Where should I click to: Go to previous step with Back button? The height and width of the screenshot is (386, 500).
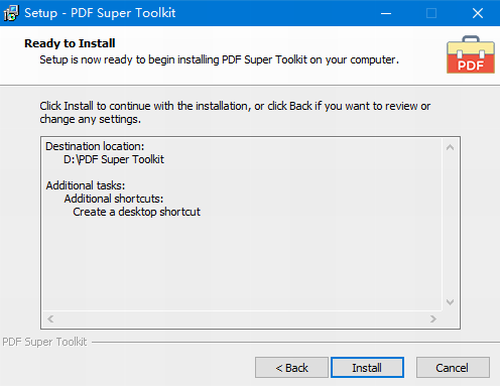pyautogui.click(x=292, y=368)
